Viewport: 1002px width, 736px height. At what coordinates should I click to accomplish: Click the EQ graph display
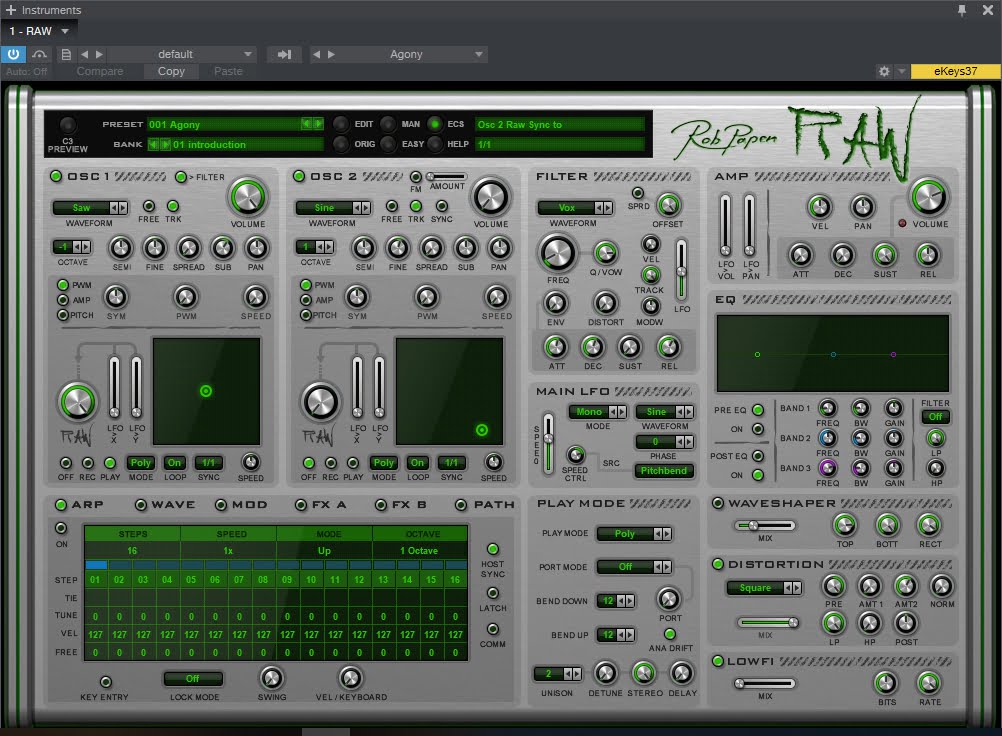pos(833,353)
